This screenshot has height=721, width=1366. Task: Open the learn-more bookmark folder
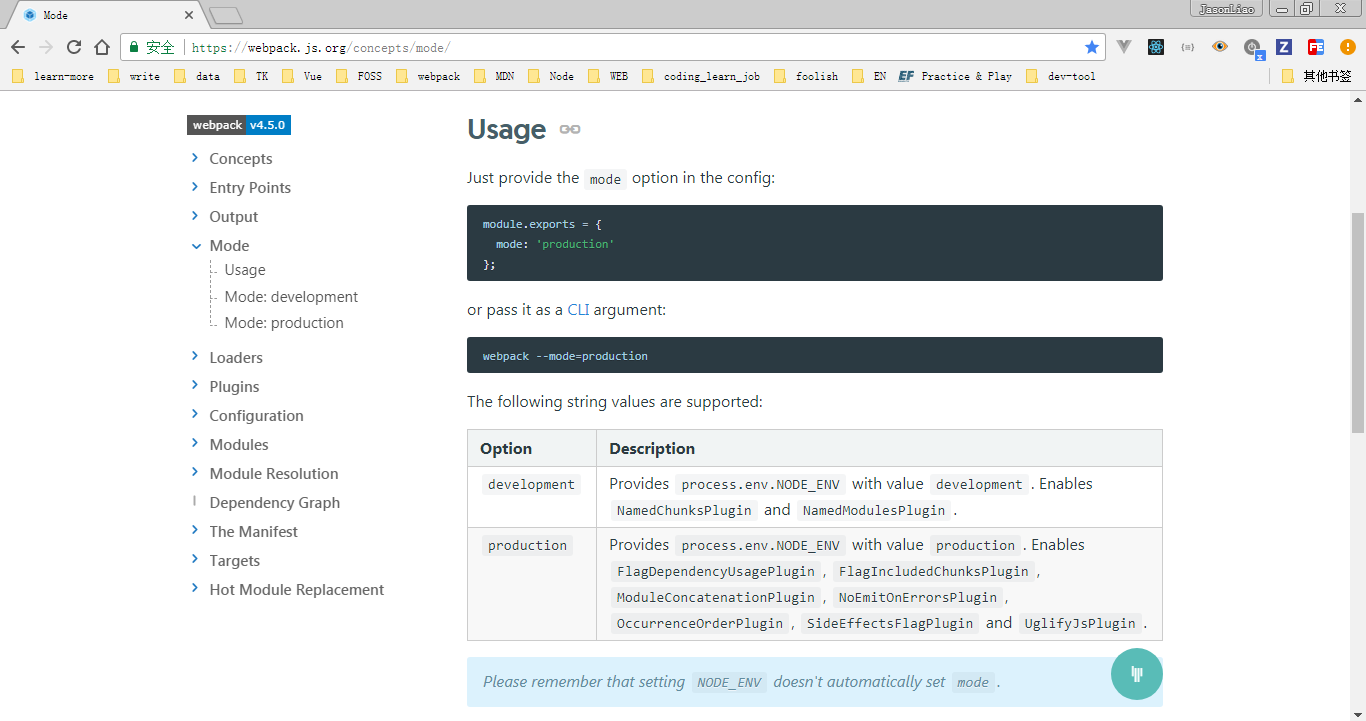[53, 76]
